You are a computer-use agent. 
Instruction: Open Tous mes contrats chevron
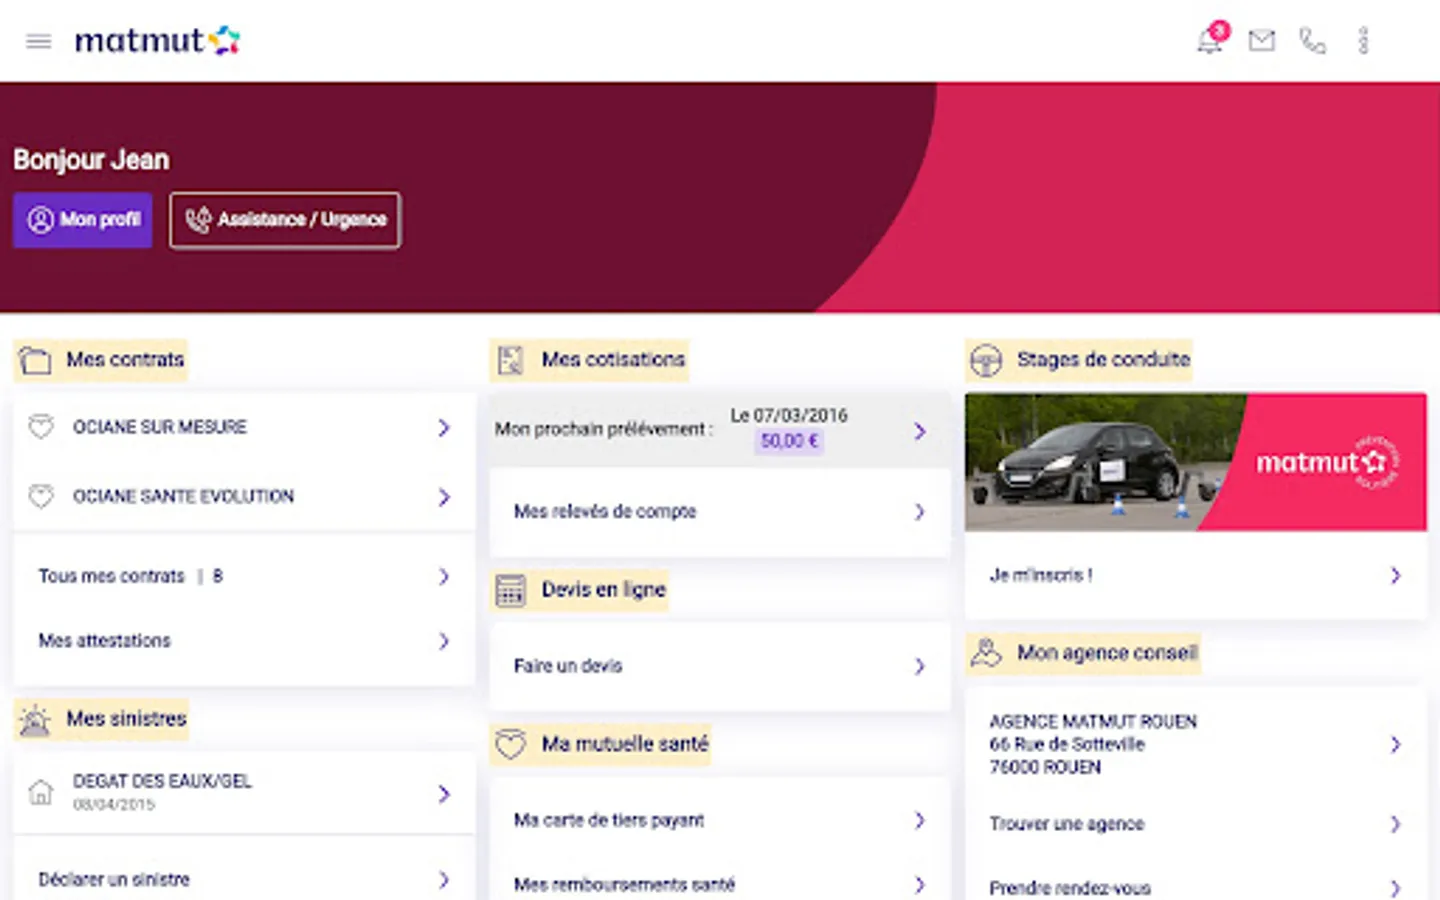tap(444, 577)
